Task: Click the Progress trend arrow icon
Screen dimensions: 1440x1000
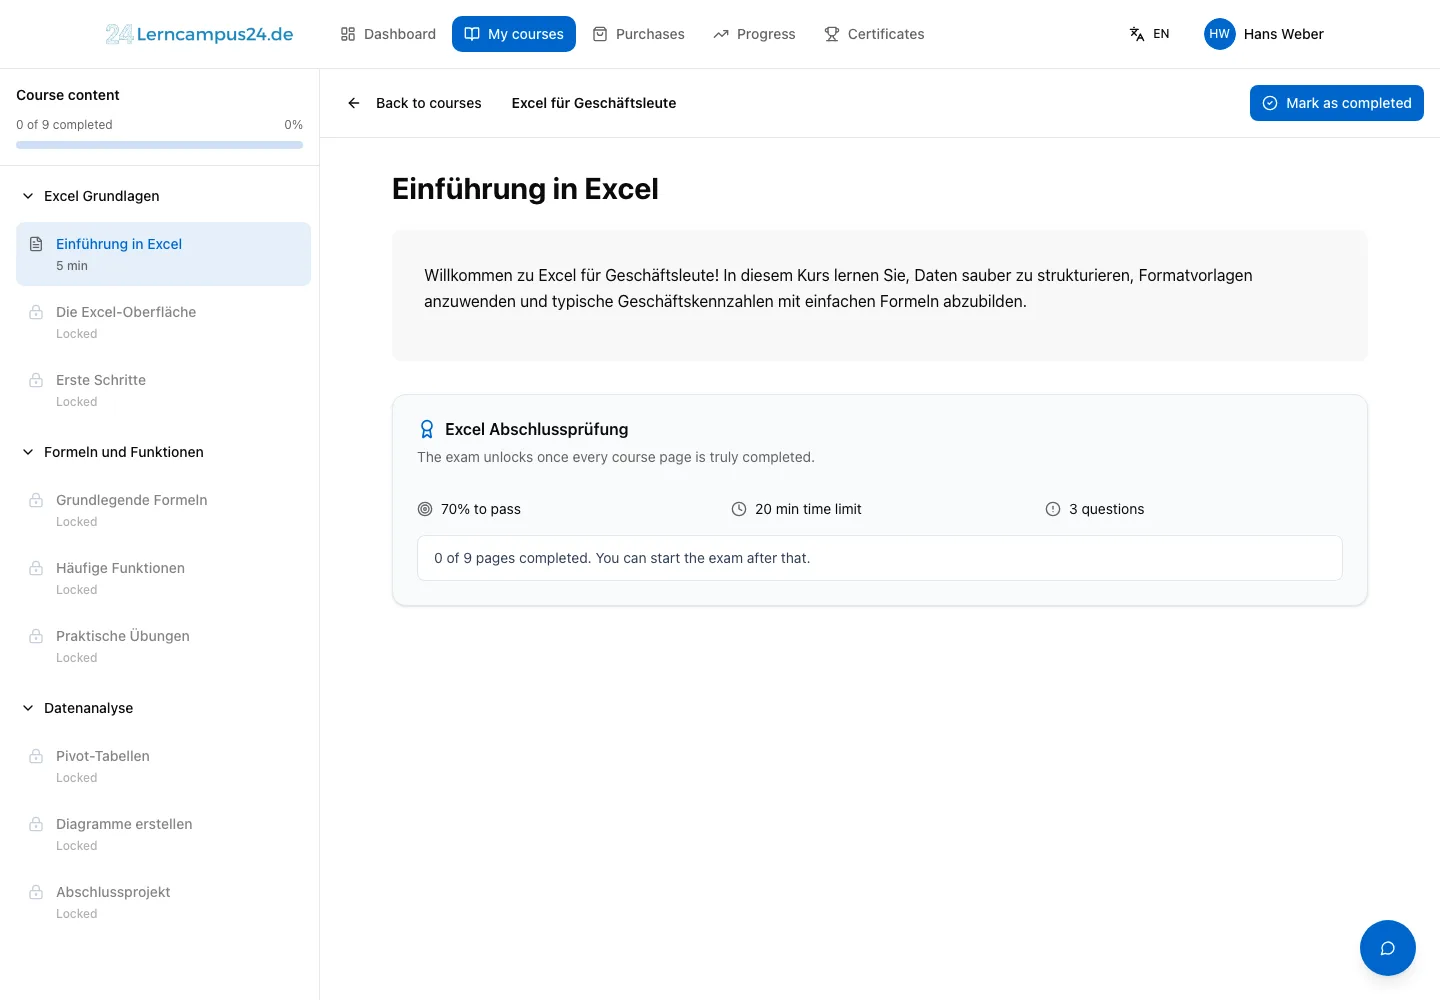Action: [x=721, y=34]
